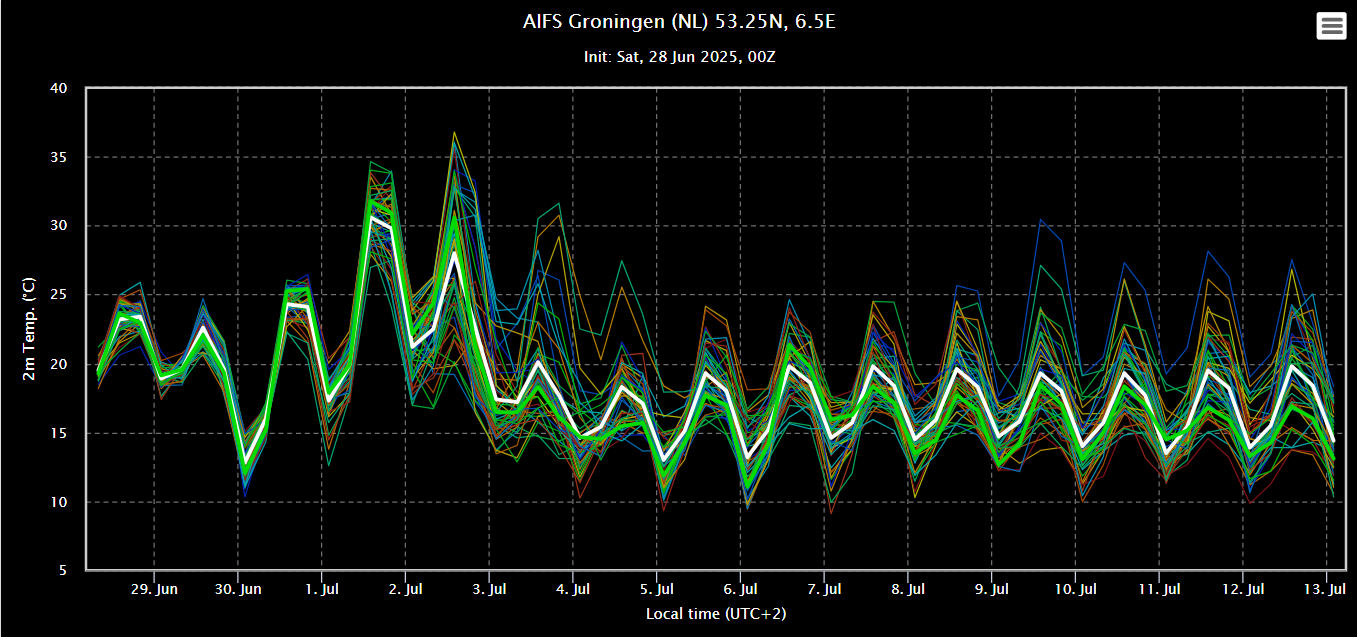The image size is (1357, 637).
Task: Click the '7. Jul' x-axis label
Action: (824, 589)
